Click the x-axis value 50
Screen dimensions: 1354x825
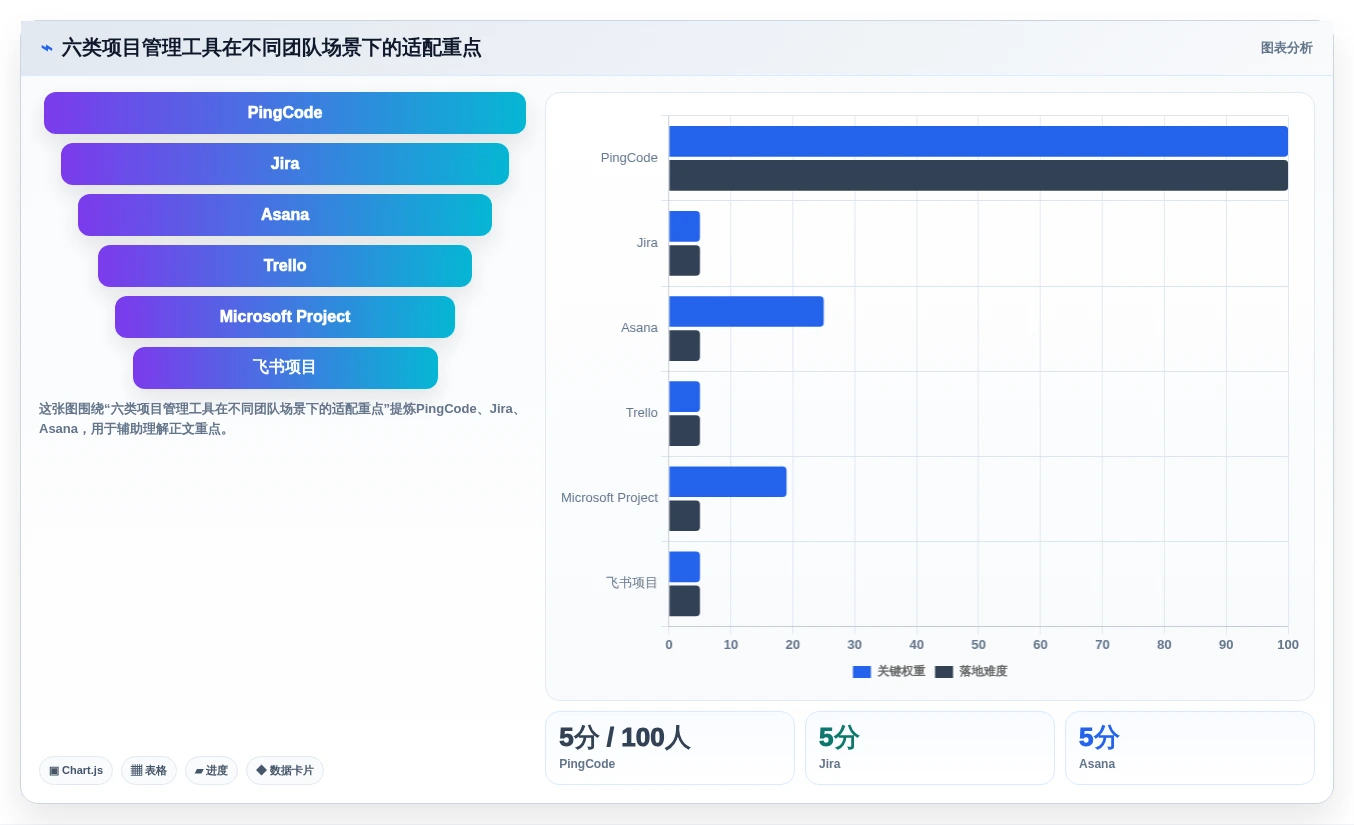[x=978, y=645]
